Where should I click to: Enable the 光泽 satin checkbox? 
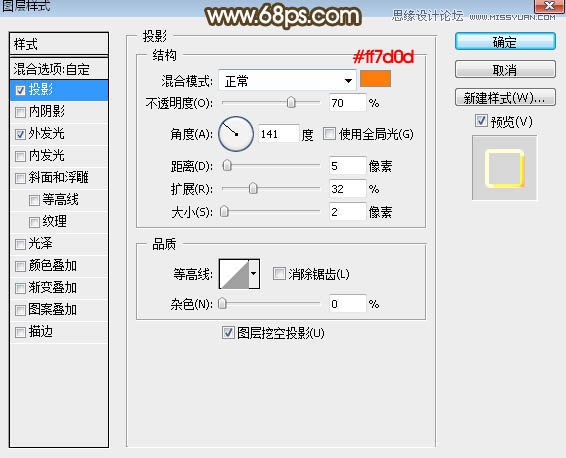point(20,244)
